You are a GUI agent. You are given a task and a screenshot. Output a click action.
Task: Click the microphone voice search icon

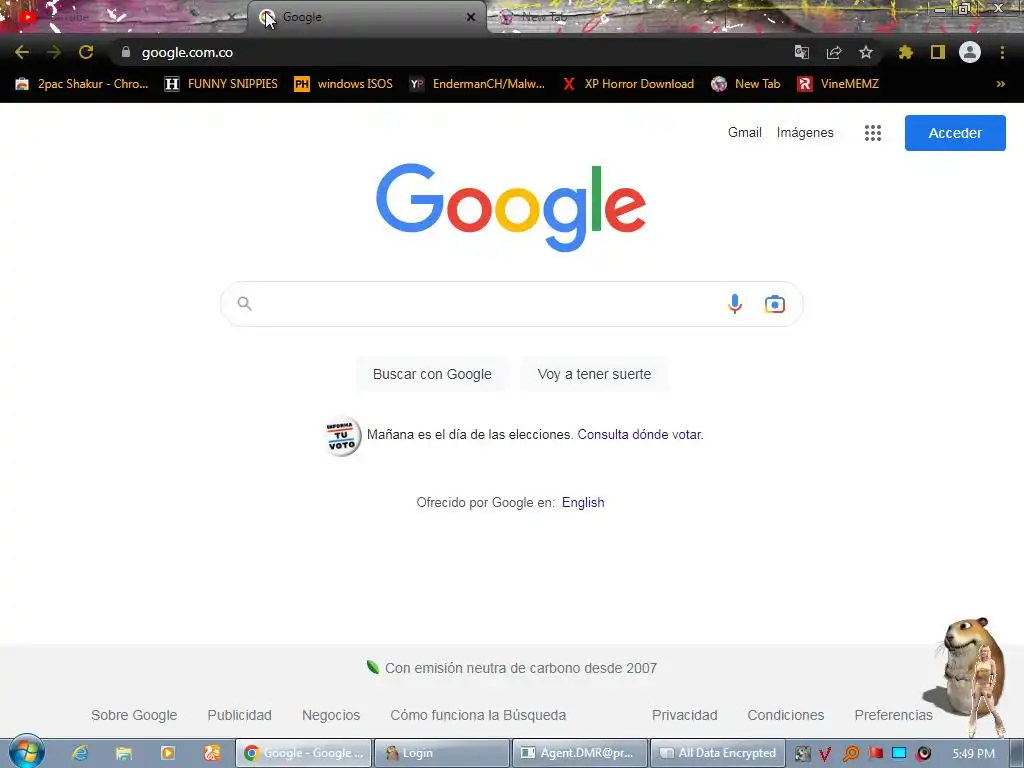[x=735, y=304]
